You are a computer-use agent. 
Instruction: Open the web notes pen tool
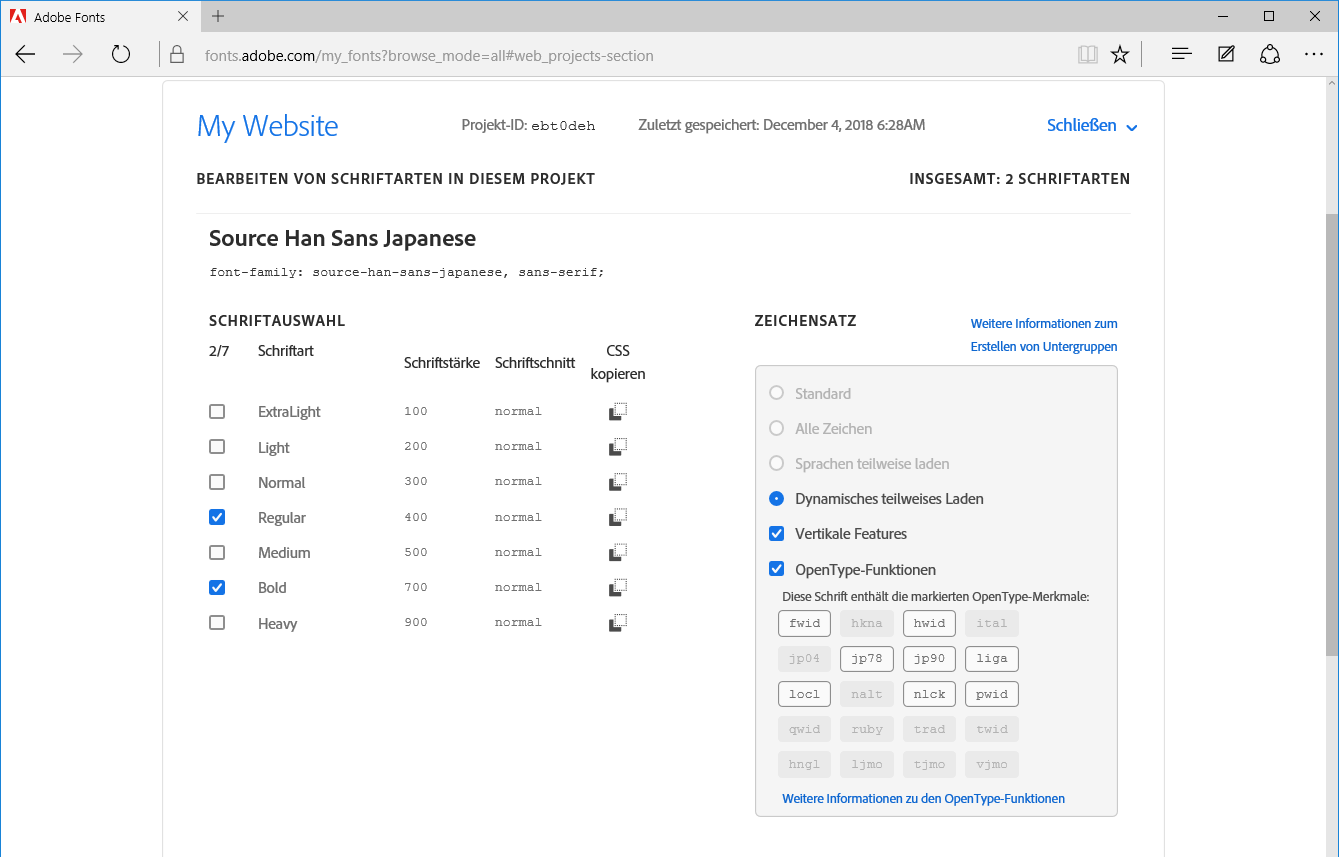(x=1226, y=55)
